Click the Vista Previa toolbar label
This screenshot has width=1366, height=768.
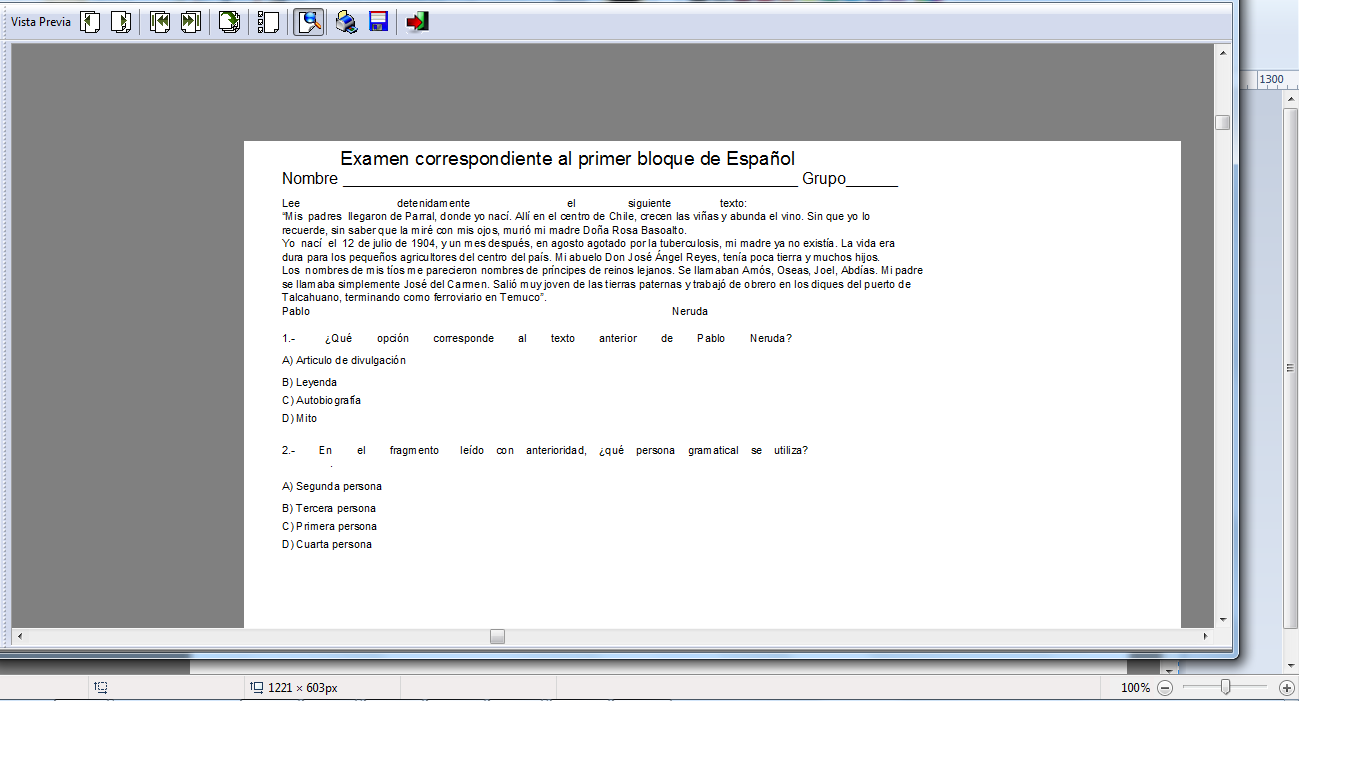click(x=41, y=22)
